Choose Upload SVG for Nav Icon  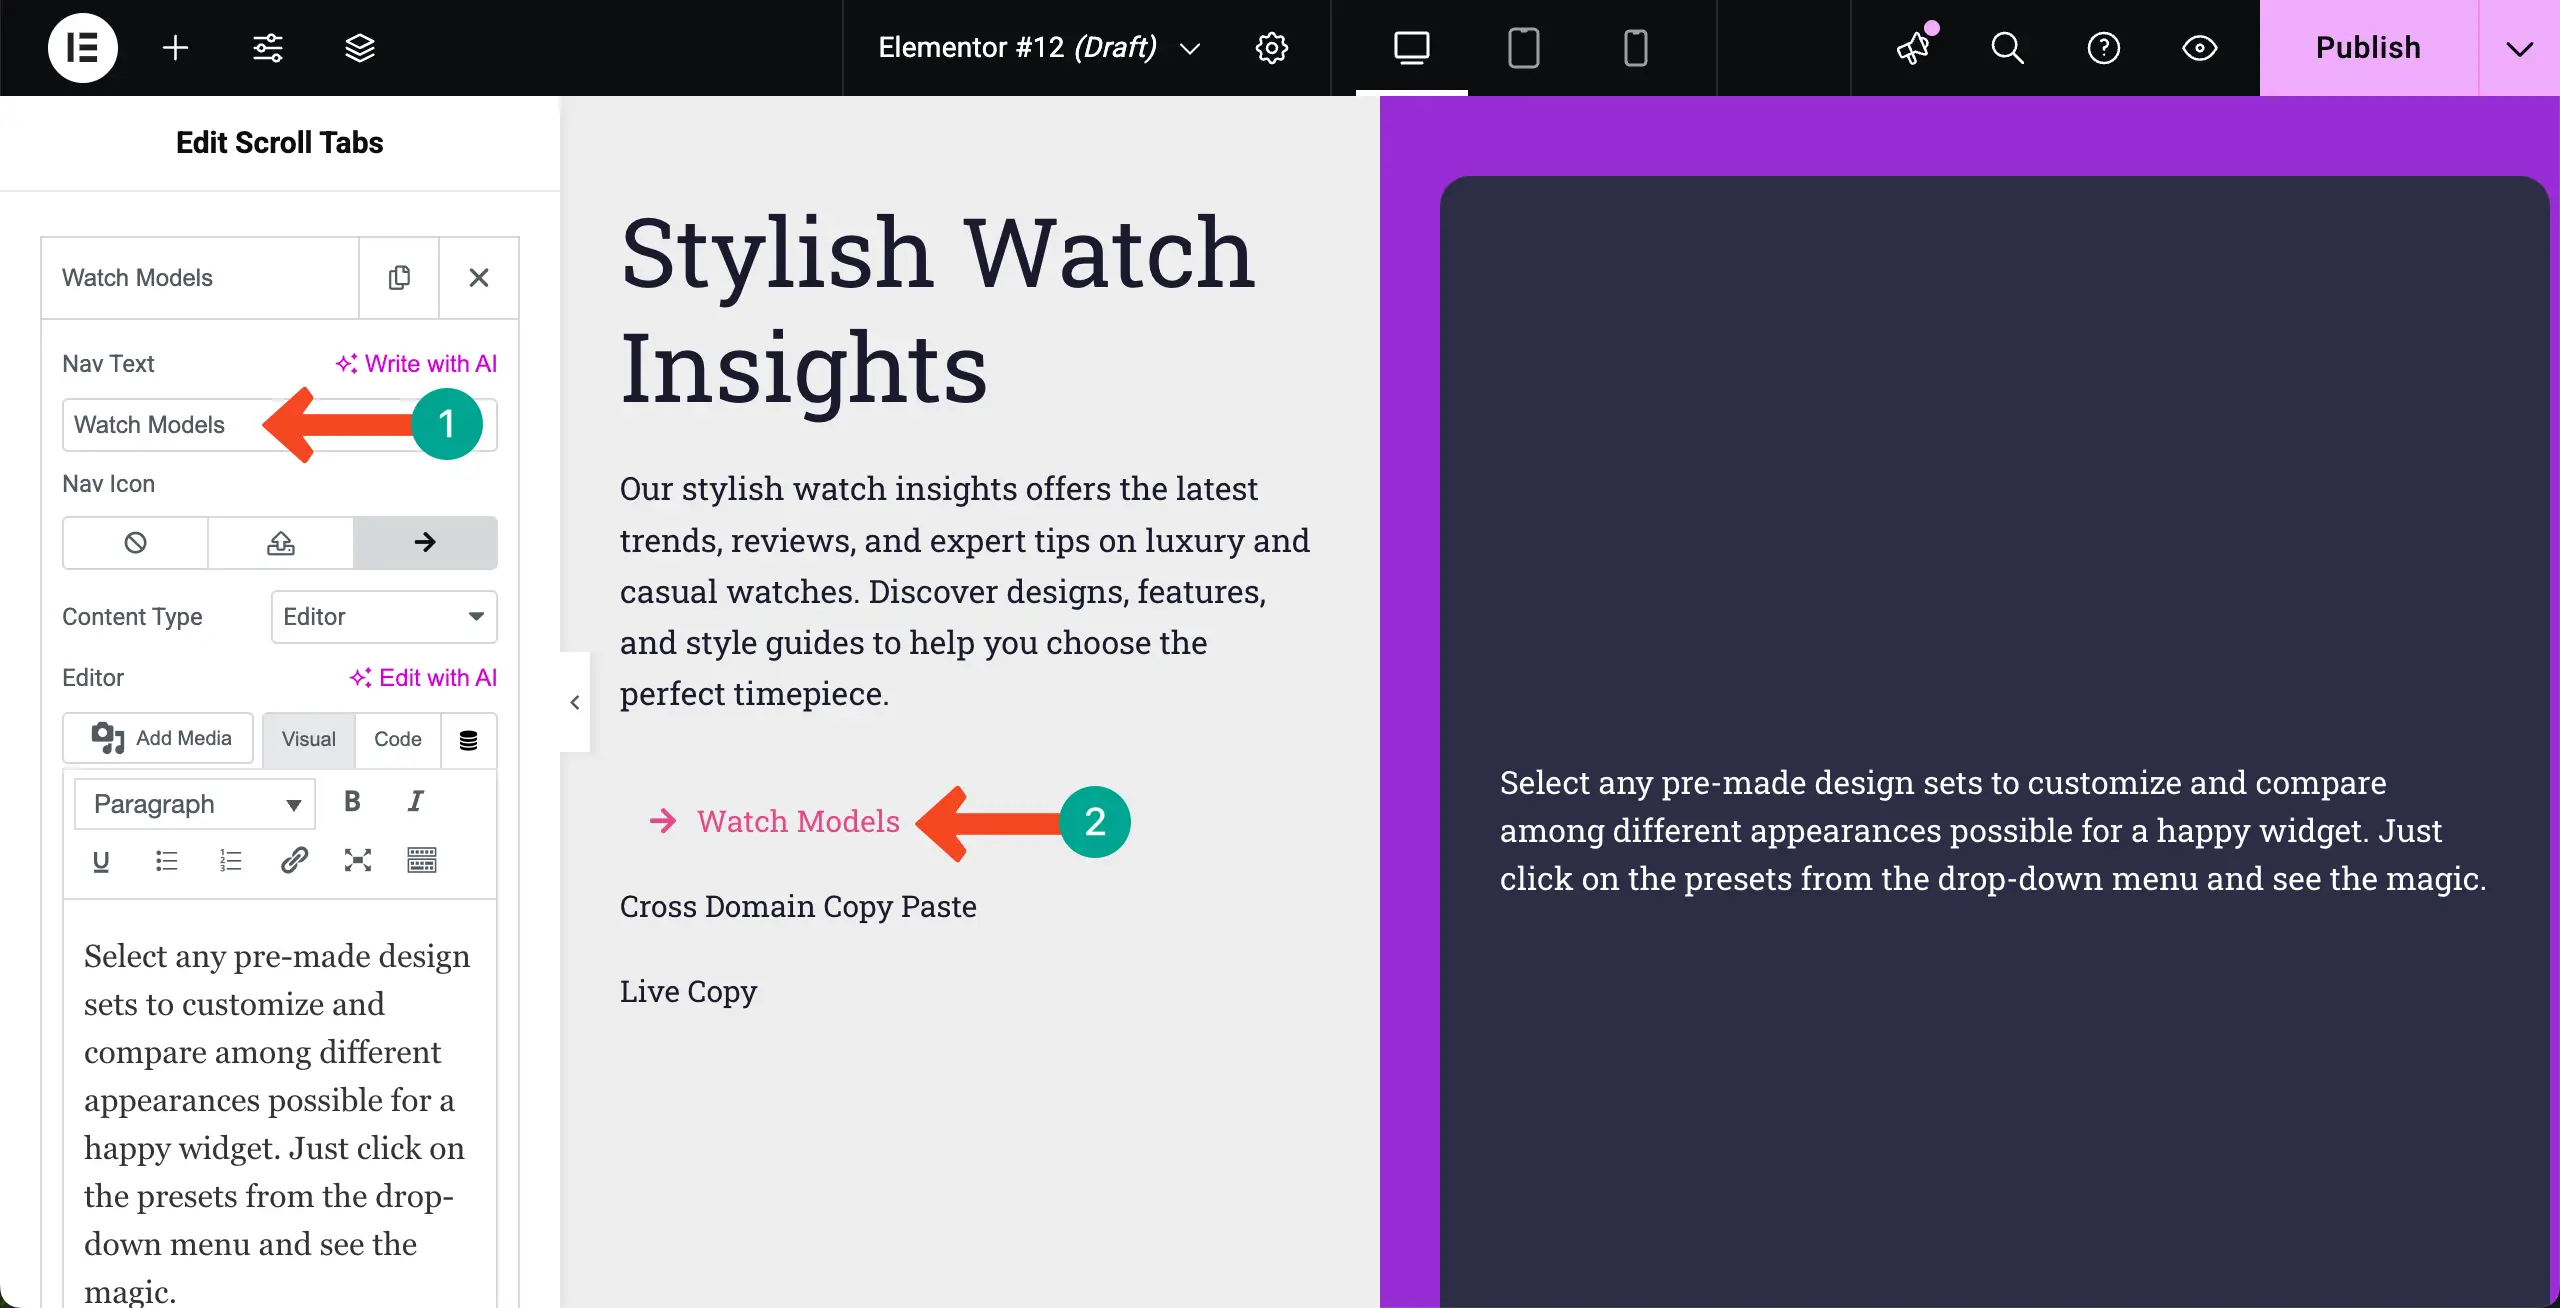[x=280, y=543]
